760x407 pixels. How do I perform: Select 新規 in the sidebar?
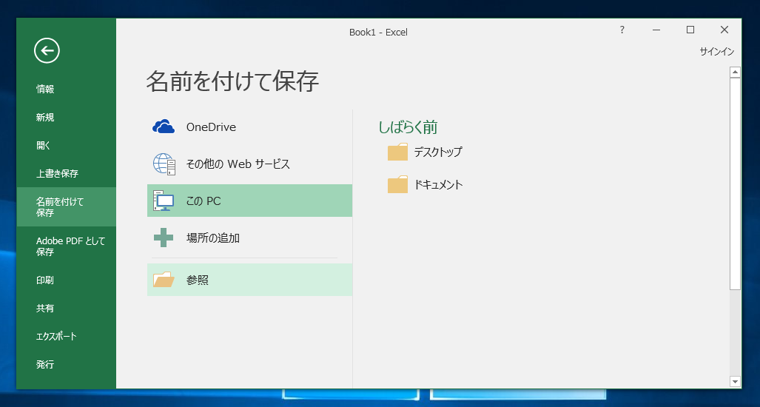click(x=45, y=117)
